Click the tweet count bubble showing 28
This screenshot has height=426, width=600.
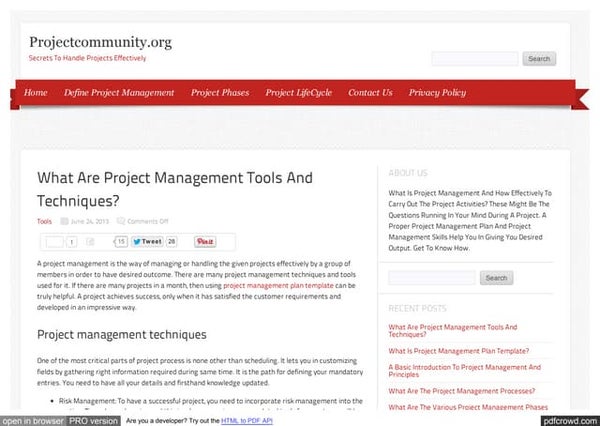pos(172,242)
